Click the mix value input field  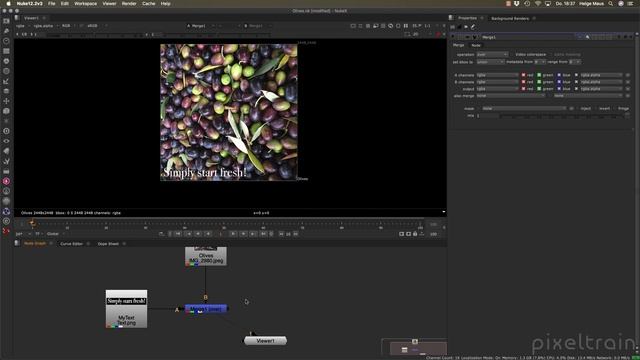[487, 116]
